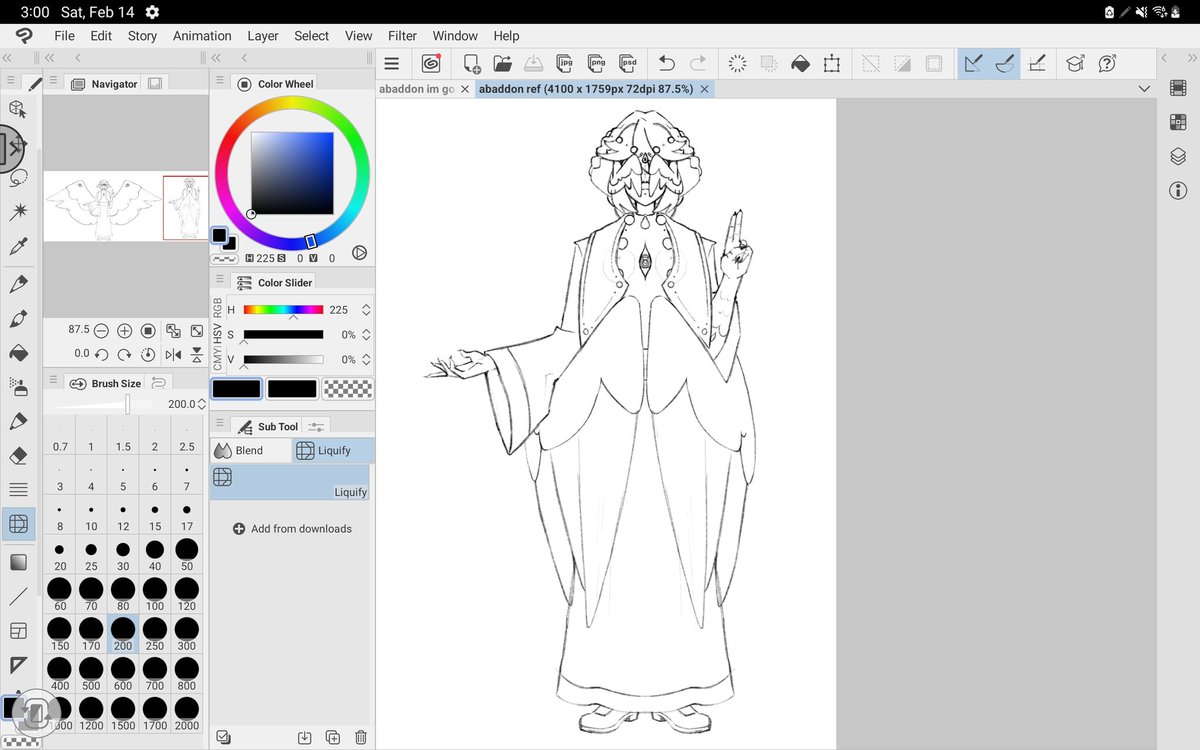Select the Pen tool
1200x750 pixels.
coord(17,285)
